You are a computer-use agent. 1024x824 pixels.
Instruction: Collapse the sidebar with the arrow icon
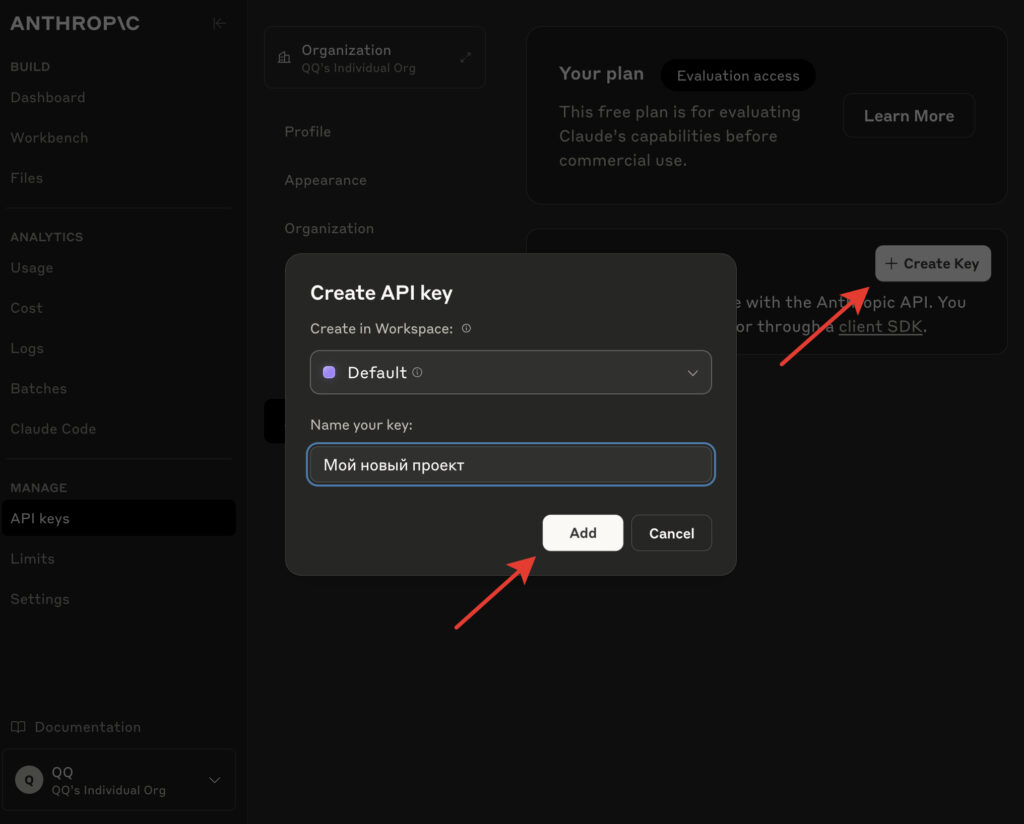219,24
